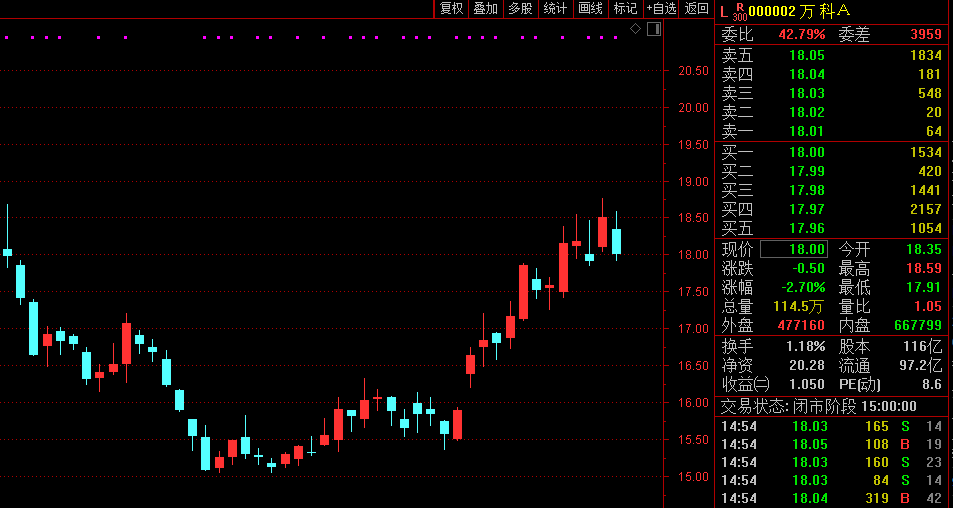The width and height of the screenshot is (953, 508).
Task: Click the 收益(三) earnings label
Action: point(746,384)
